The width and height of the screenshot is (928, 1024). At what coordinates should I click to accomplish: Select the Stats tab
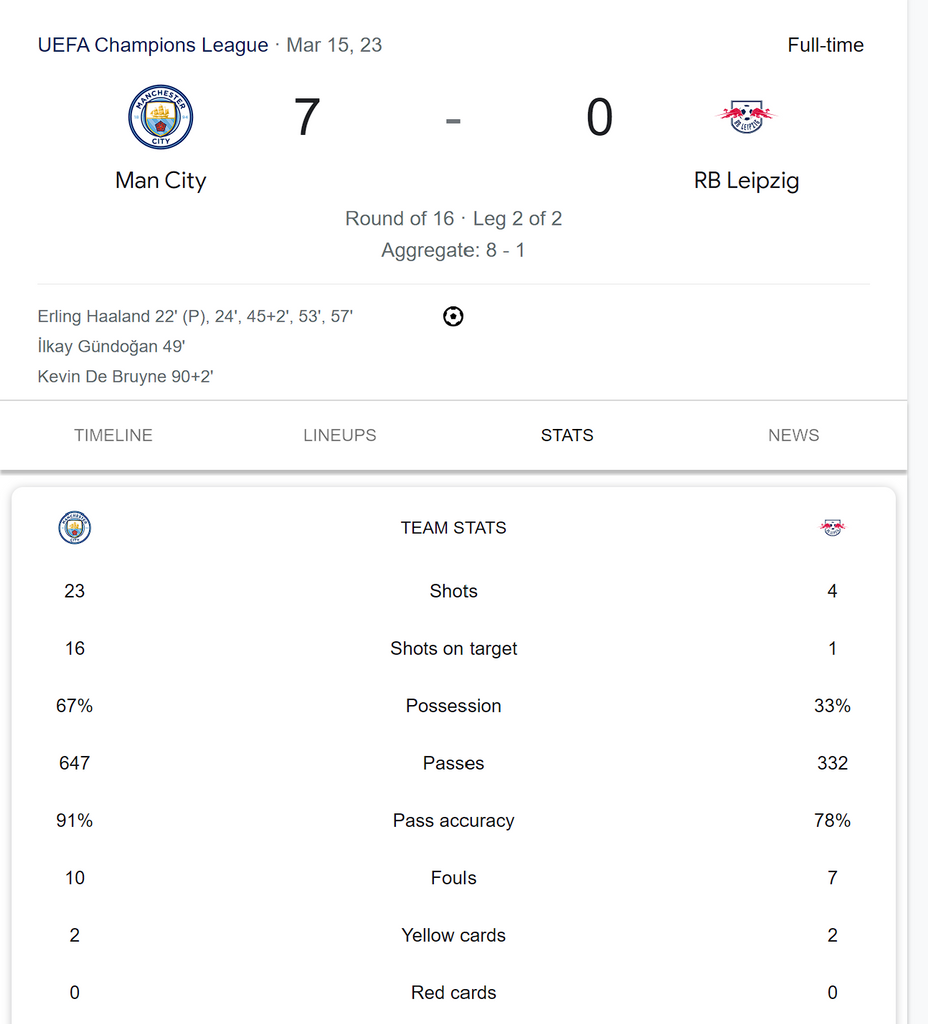pyautogui.click(x=567, y=435)
